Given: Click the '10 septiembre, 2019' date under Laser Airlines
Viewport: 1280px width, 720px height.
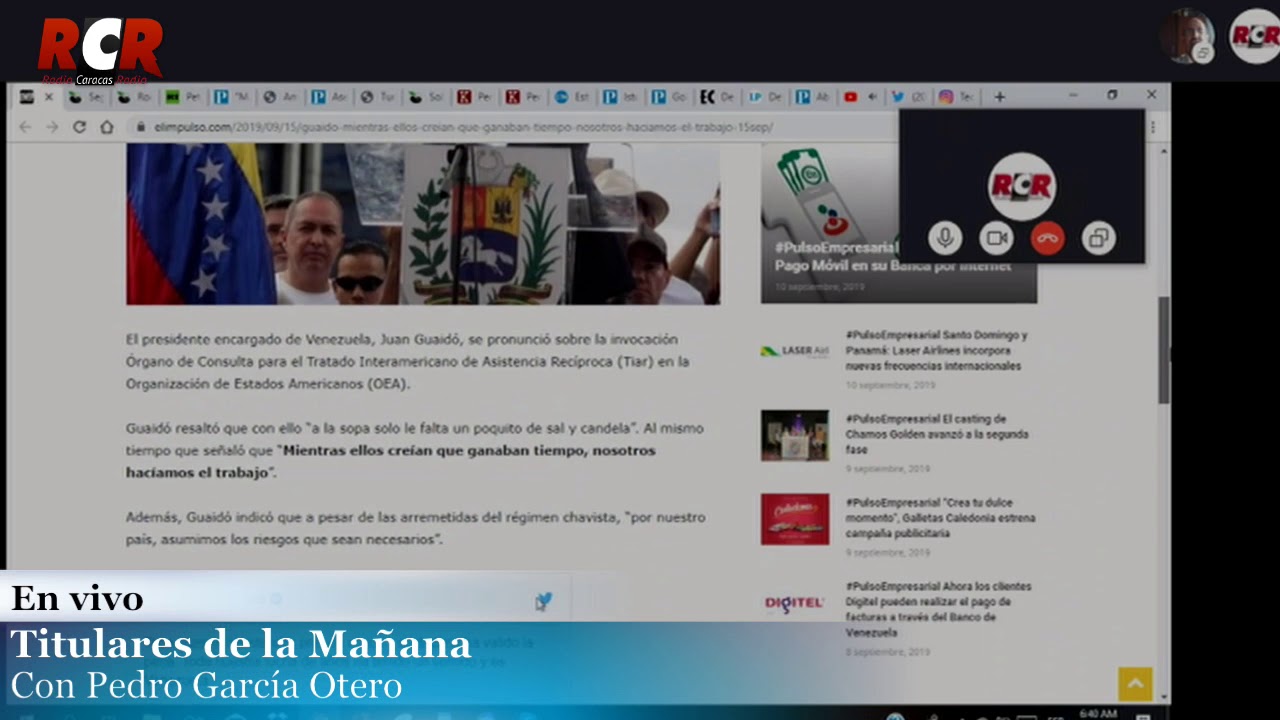Looking at the screenshot, I should pyautogui.click(x=890, y=385).
